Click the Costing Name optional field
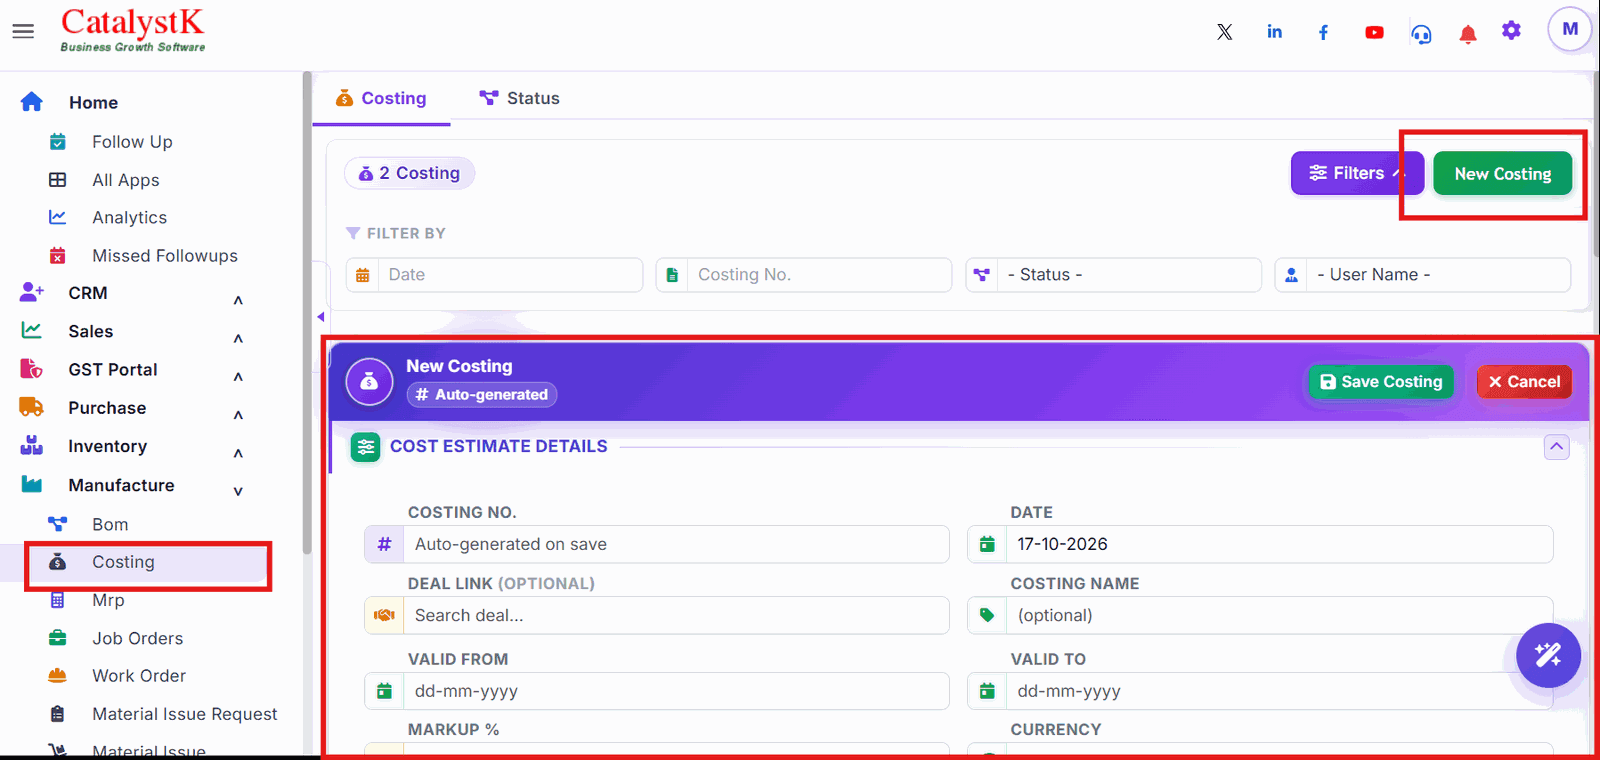The image size is (1600, 760). pos(1279,615)
